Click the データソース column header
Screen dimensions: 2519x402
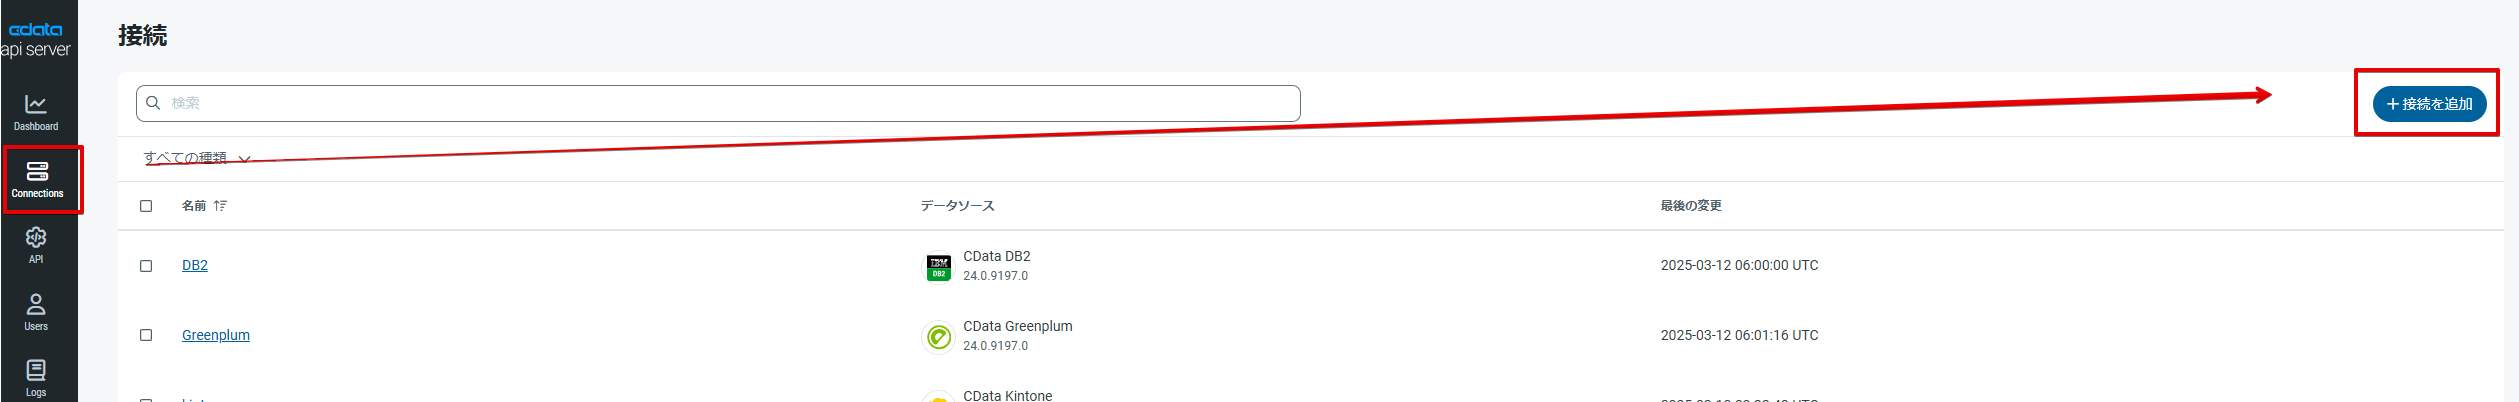click(957, 206)
